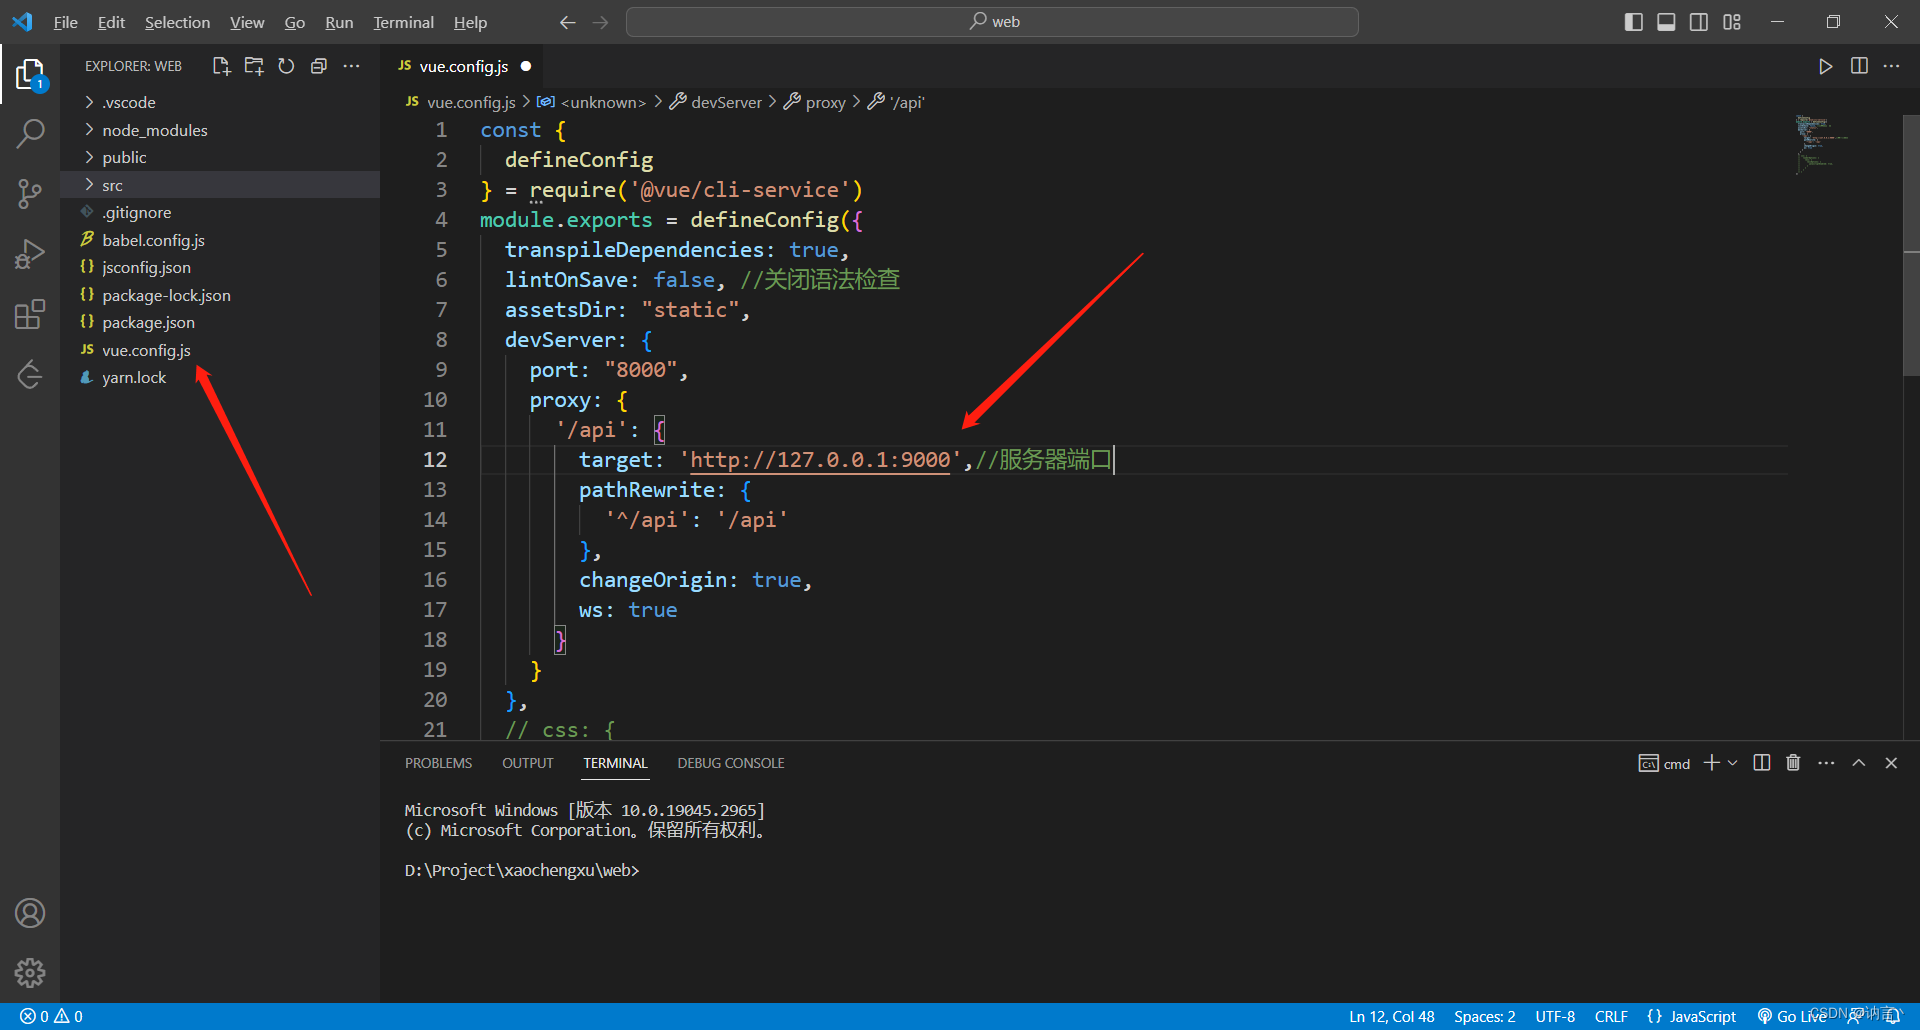Switch to the DEBUG CONSOLE tab
This screenshot has width=1920, height=1030.
731,763
